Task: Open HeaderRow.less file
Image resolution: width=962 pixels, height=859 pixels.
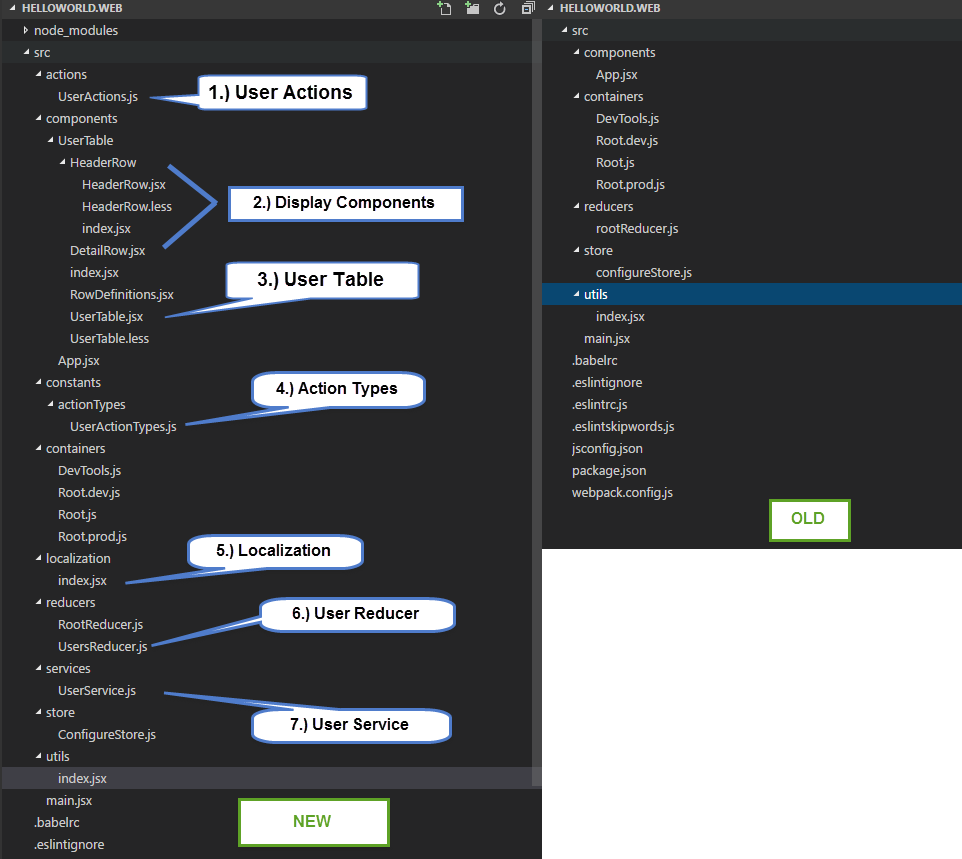Action: [126, 206]
